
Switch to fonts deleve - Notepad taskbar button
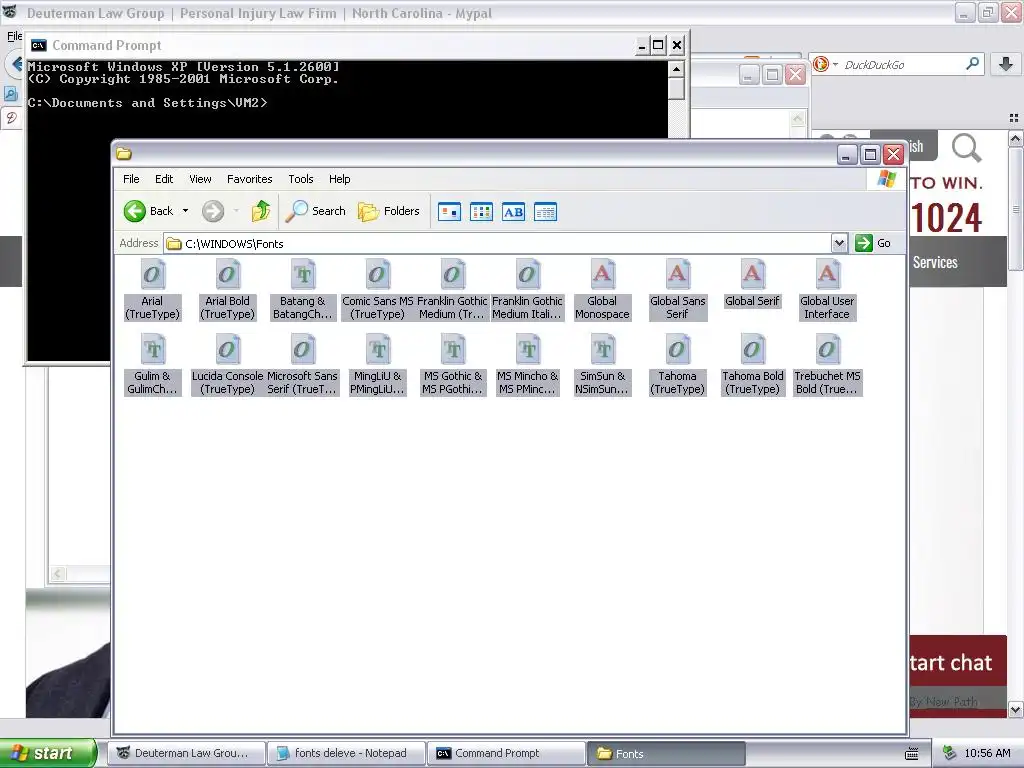click(x=347, y=753)
